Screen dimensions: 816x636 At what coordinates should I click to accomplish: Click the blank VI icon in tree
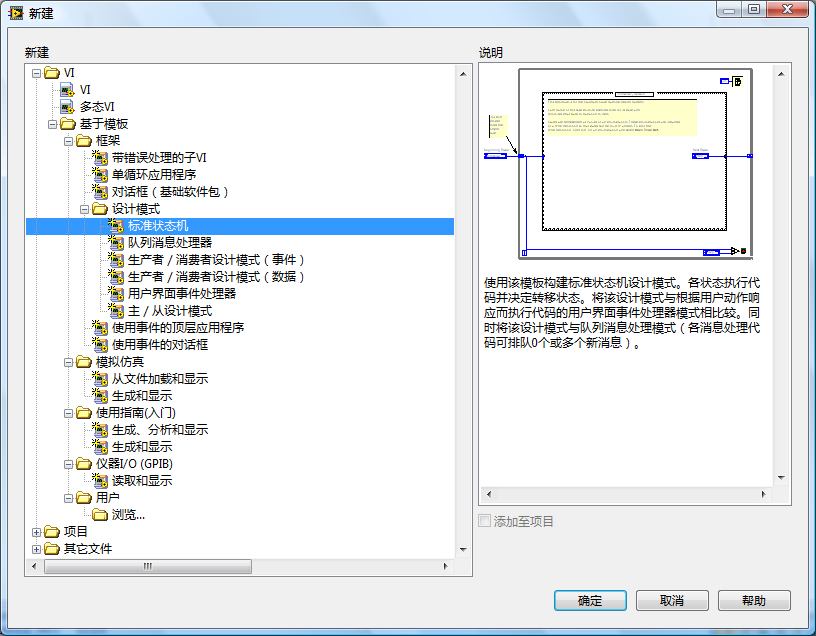(68, 90)
